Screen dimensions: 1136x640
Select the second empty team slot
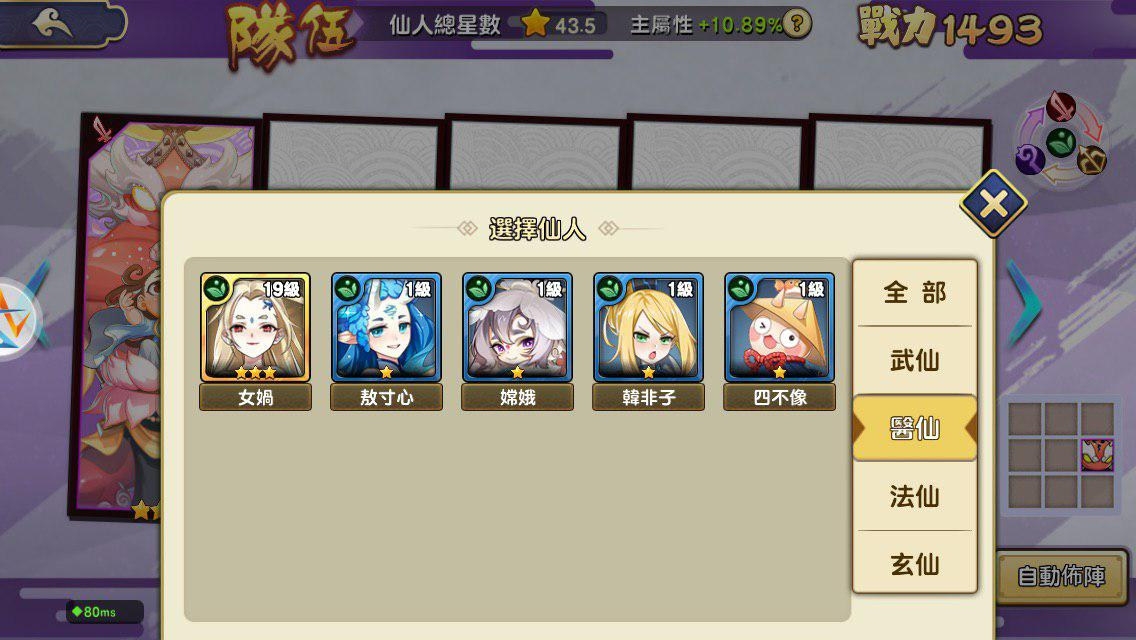535,152
